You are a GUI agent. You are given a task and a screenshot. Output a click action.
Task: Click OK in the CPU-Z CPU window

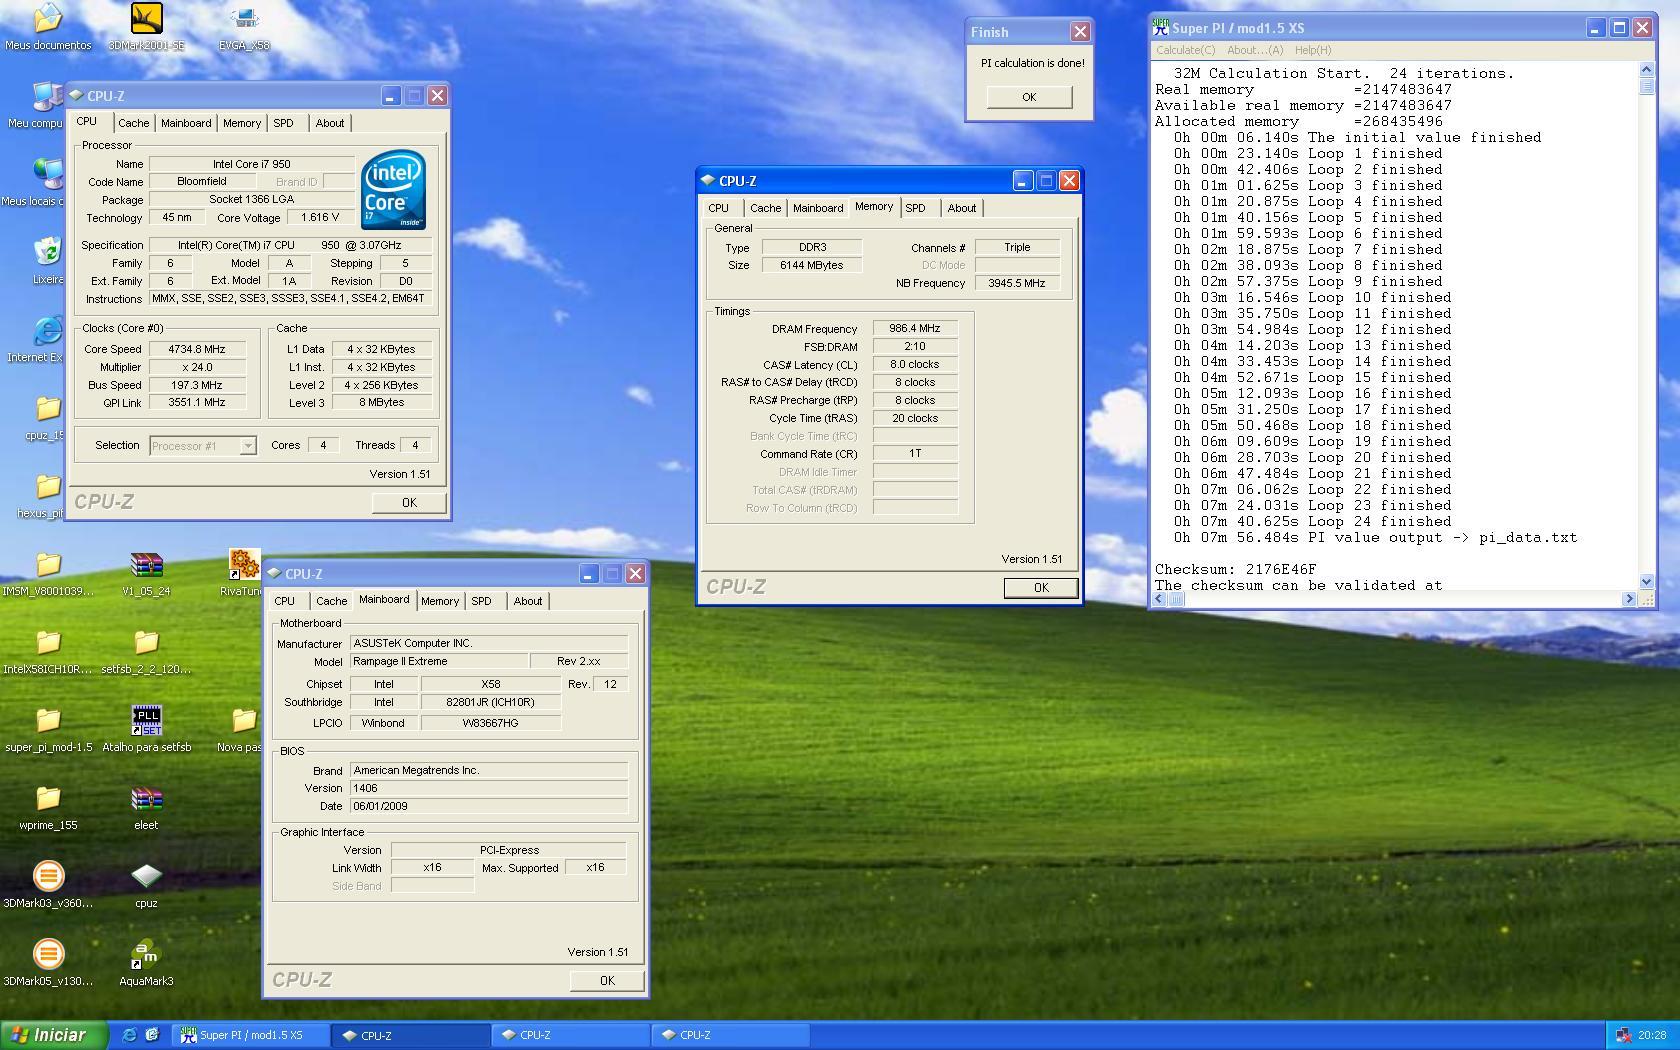click(409, 502)
